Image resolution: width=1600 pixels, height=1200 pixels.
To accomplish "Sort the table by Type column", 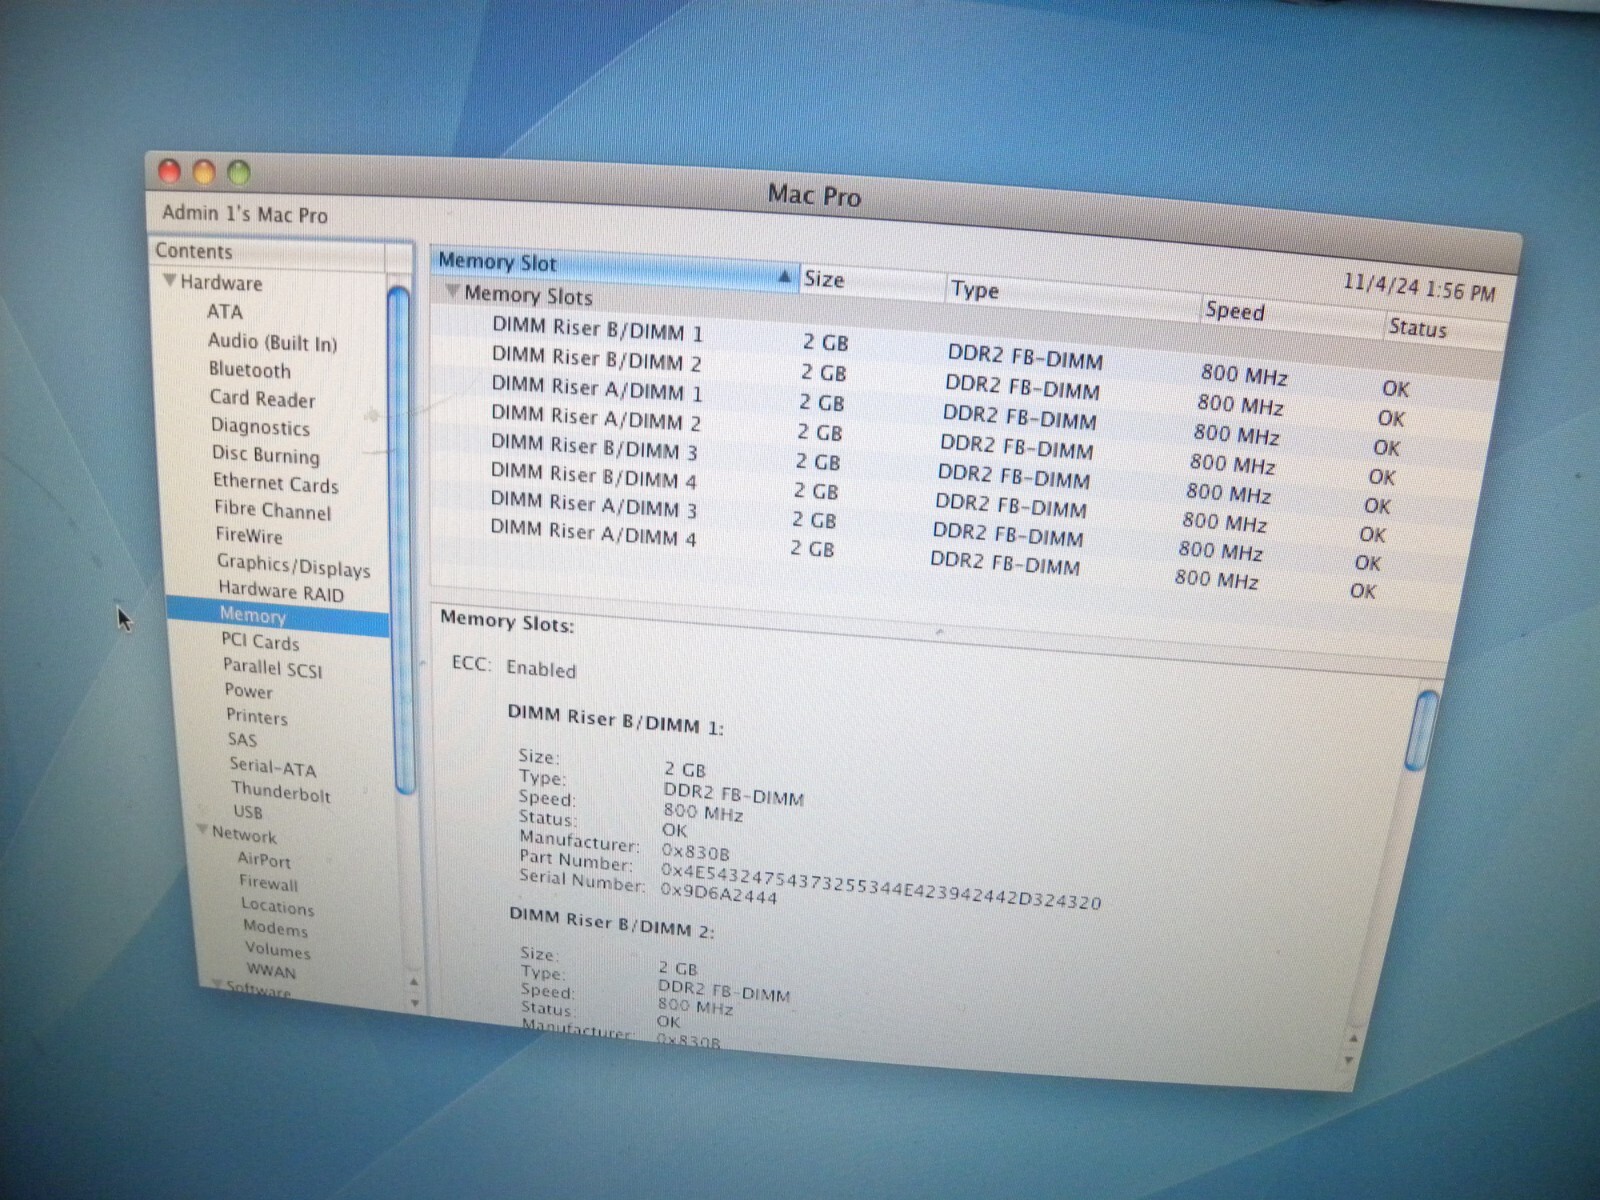I will point(975,290).
